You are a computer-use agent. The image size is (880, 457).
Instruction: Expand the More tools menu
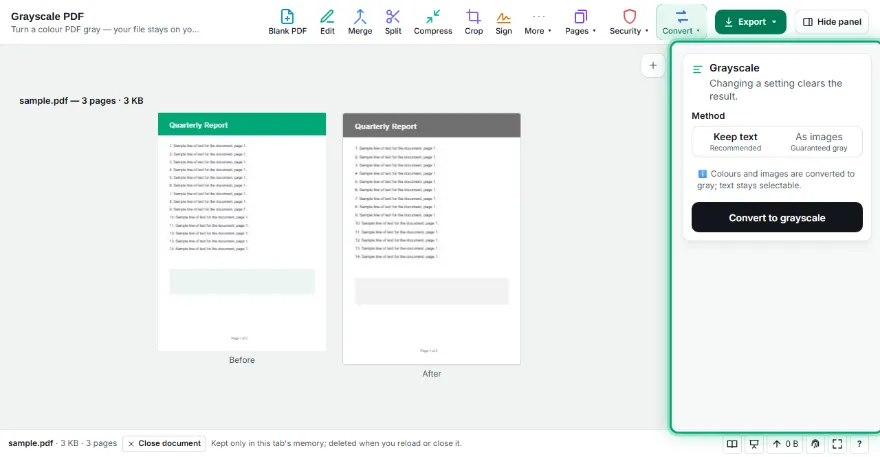538,22
